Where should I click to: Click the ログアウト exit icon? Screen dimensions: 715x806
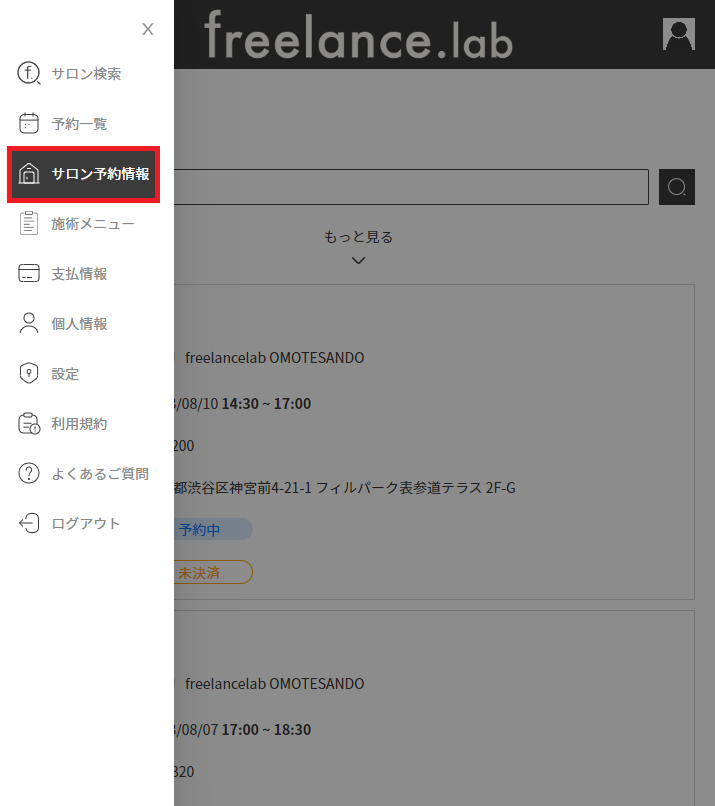[x=29, y=524]
